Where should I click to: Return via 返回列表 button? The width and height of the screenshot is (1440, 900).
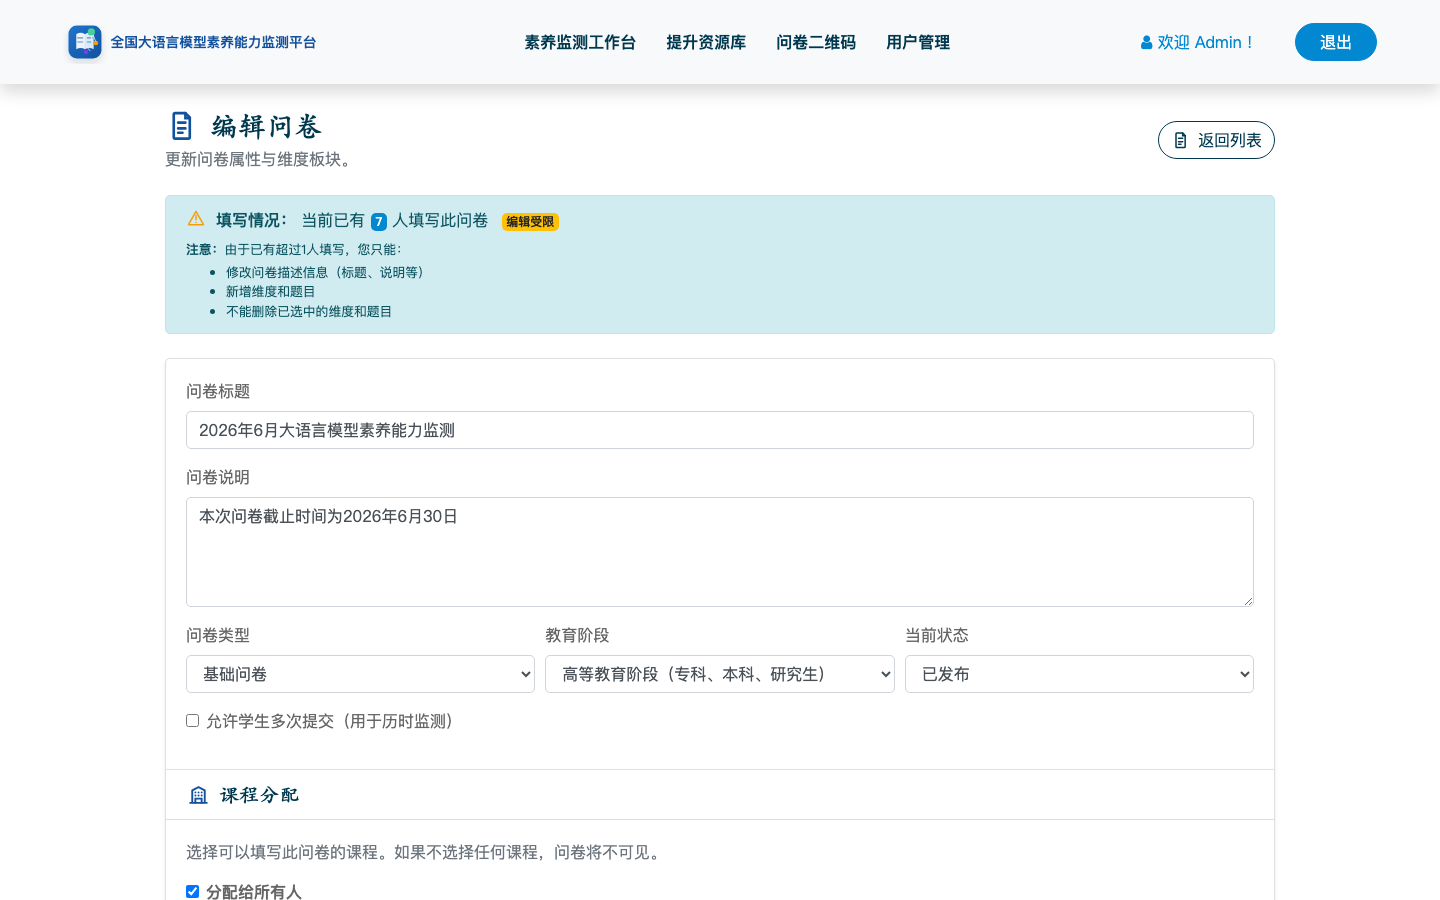pos(1216,140)
